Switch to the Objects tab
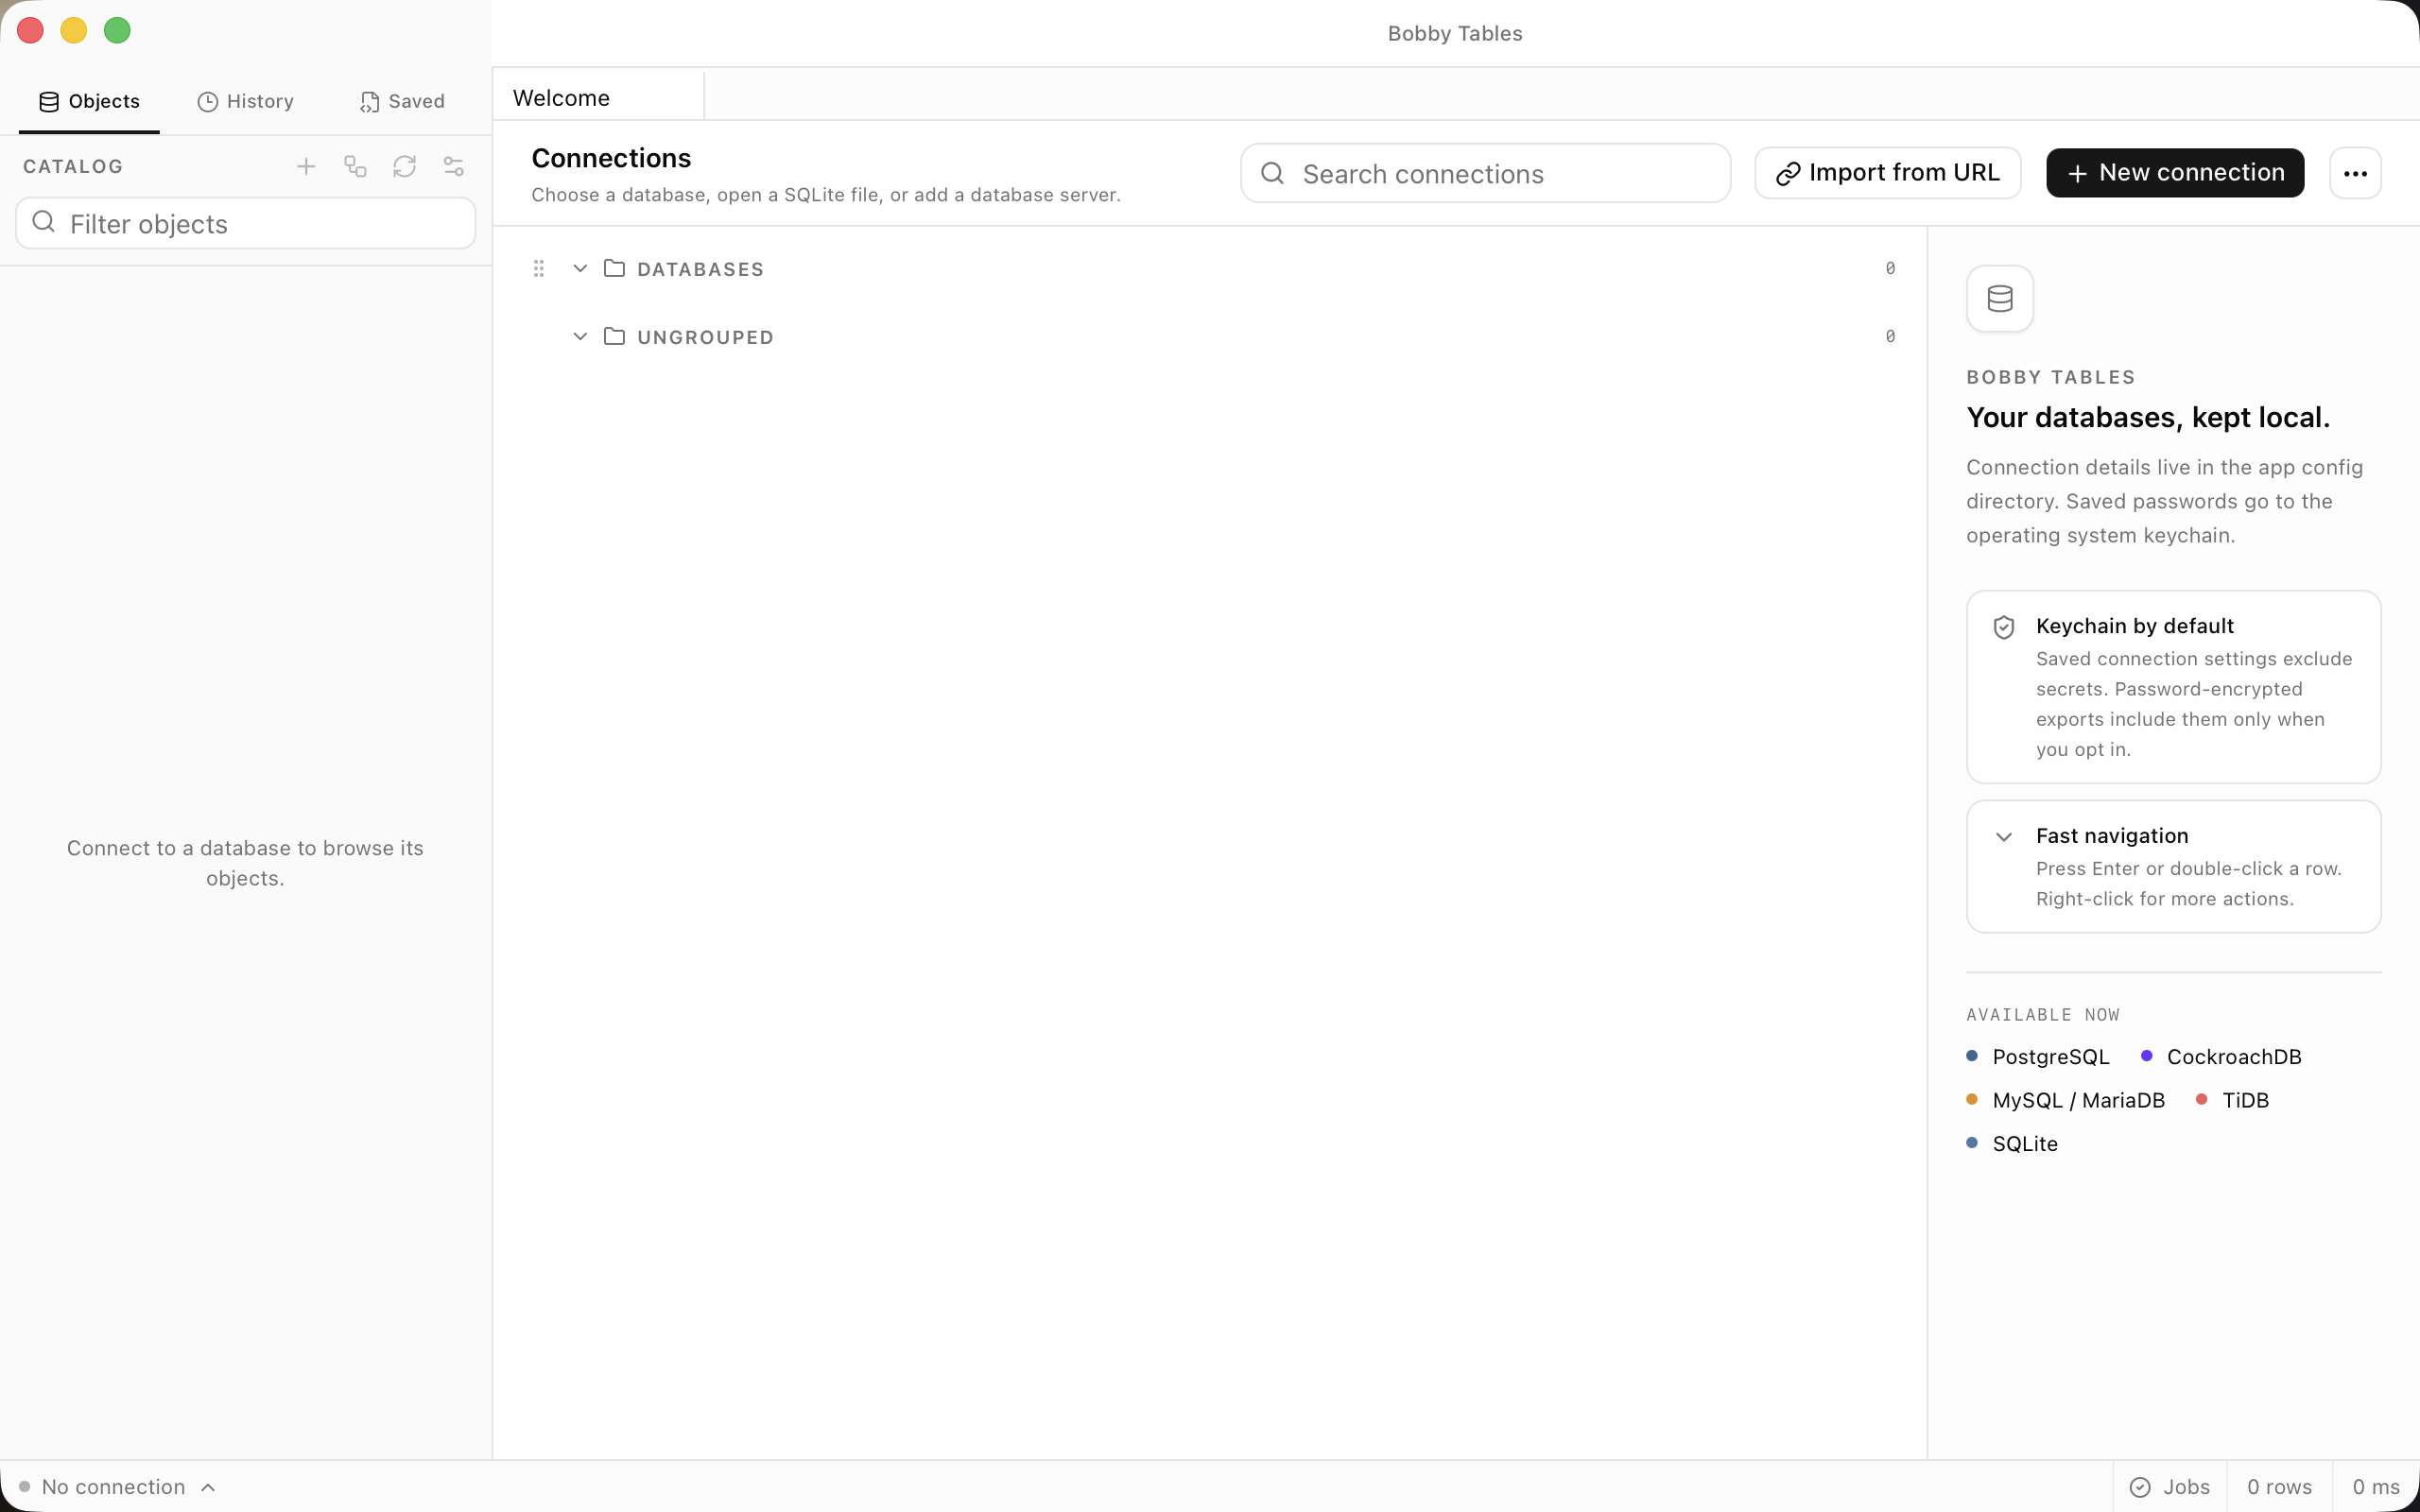 click(x=89, y=101)
